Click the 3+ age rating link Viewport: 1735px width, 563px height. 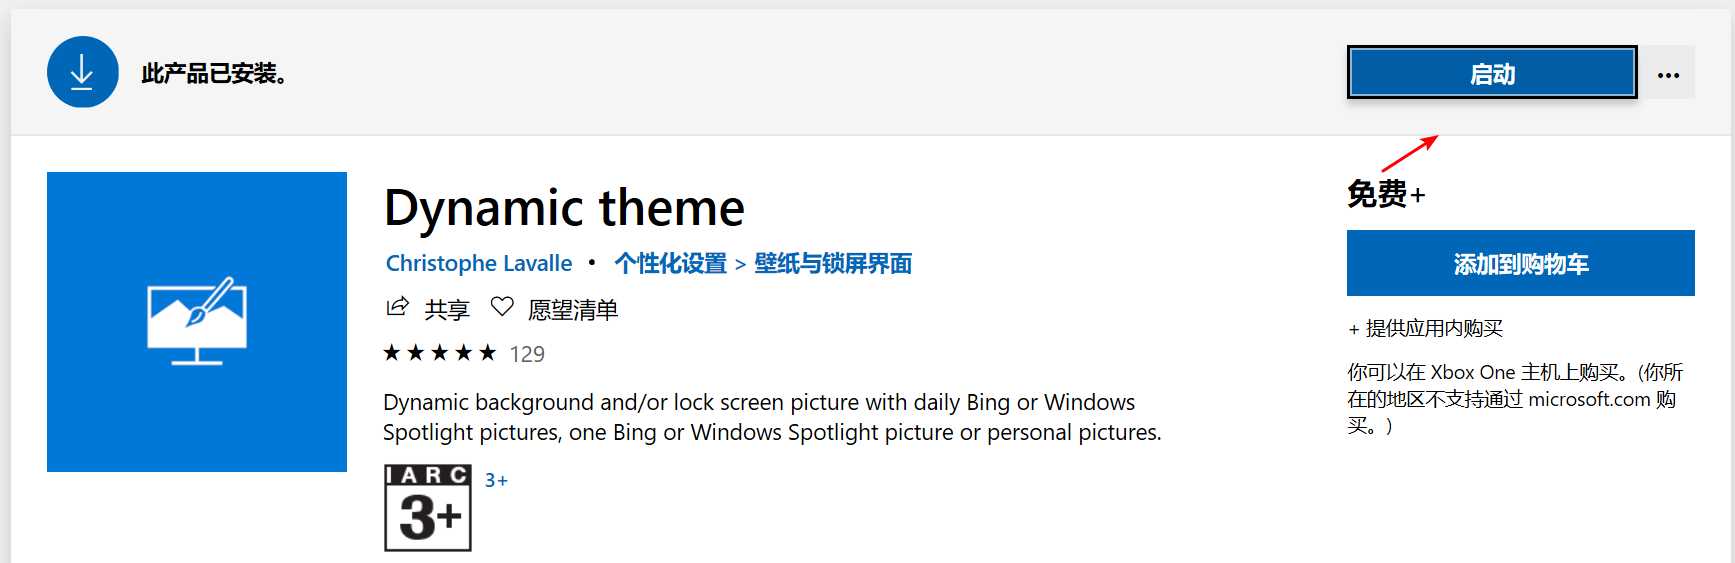point(496,480)
